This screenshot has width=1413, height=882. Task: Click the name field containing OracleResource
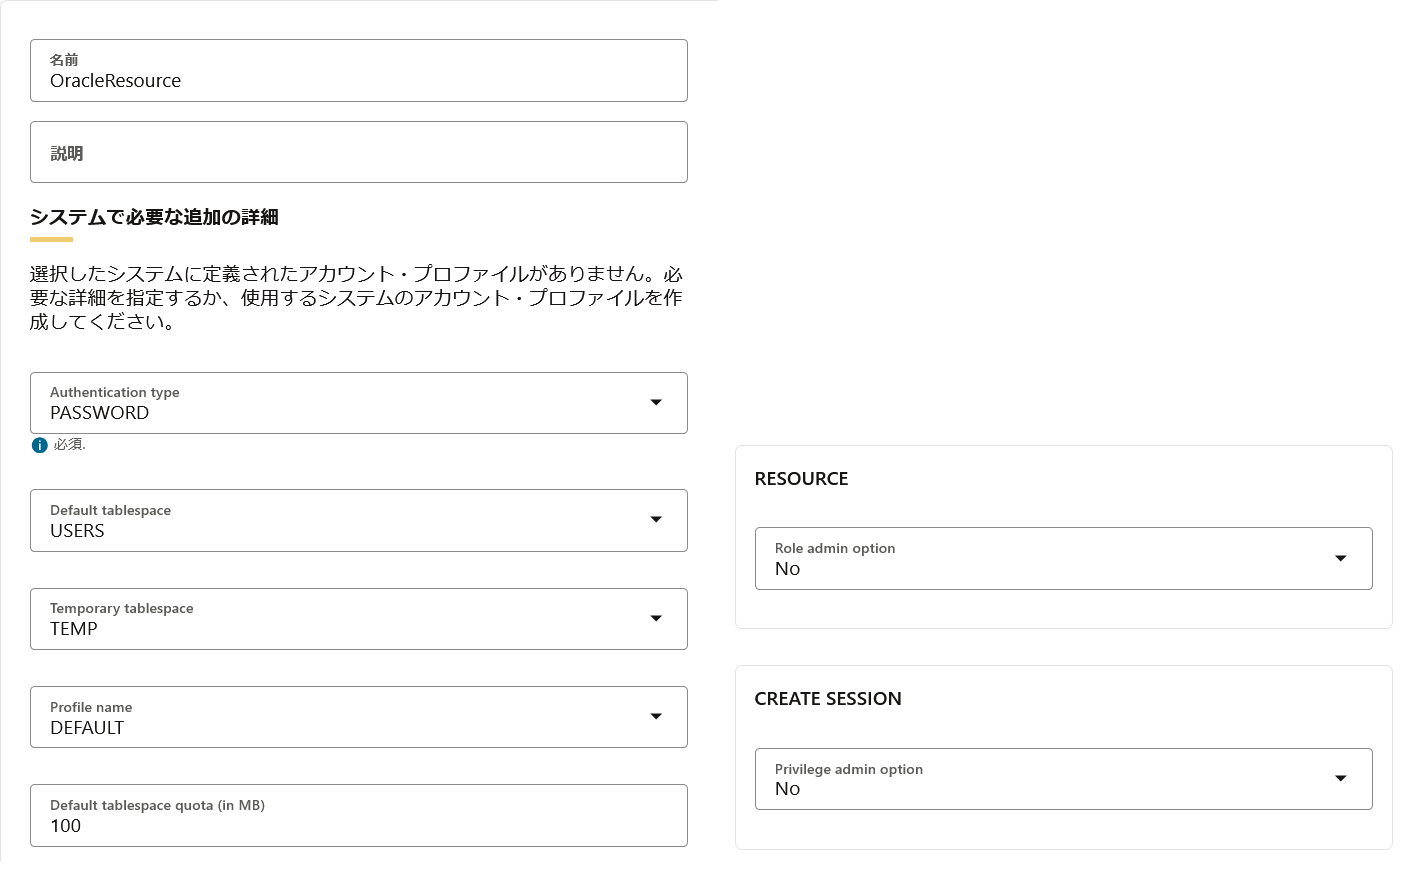pyautogui.click(x=359, y=71)
